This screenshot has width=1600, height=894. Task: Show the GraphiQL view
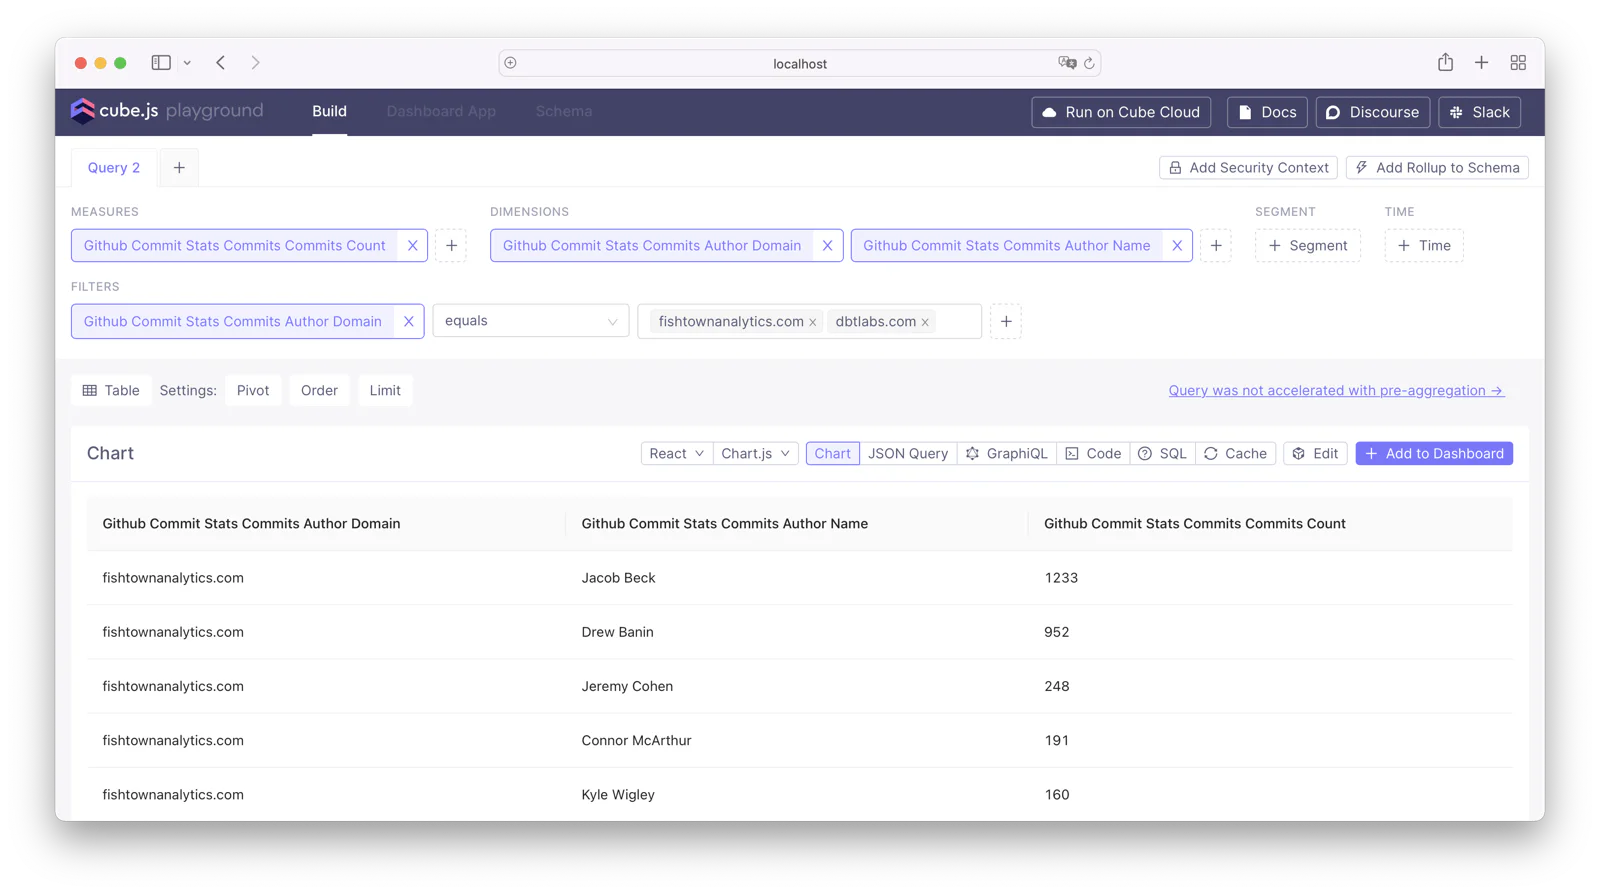pos(1006,454)
